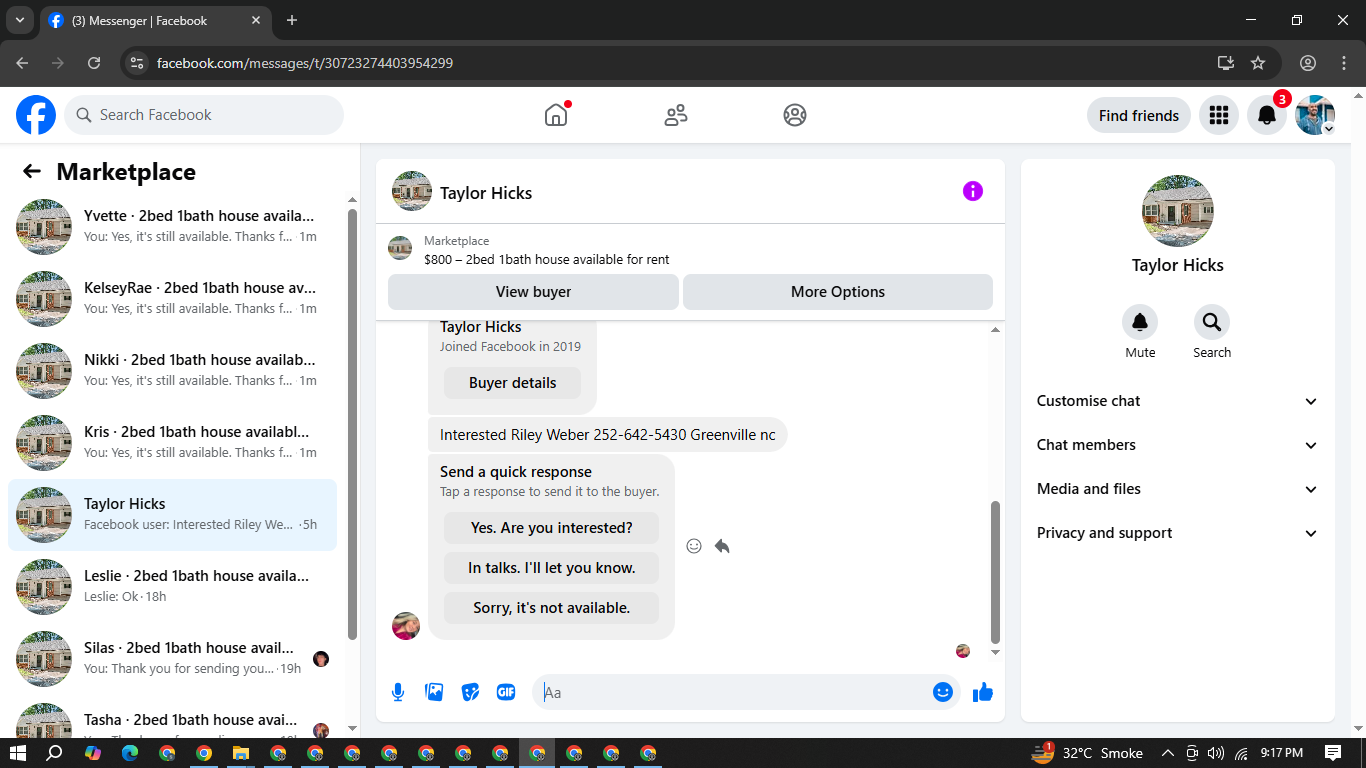Click the message input box
The image size is (1366, 768).
pyautogui.click(x=746, y=692)
